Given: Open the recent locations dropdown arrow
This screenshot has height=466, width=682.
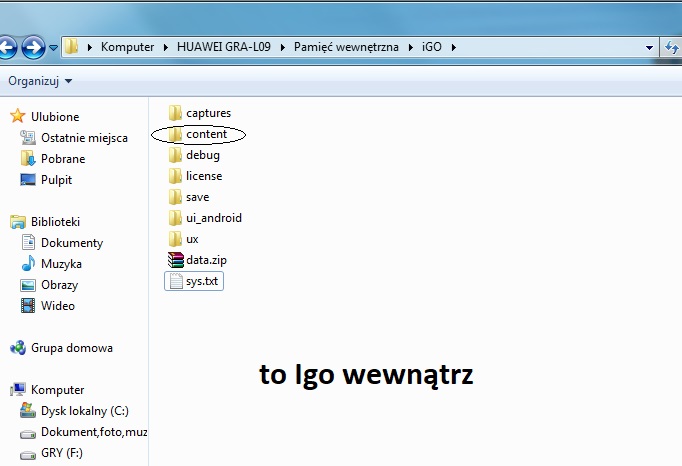Looking at the screenshot, I should coord(52,48).
